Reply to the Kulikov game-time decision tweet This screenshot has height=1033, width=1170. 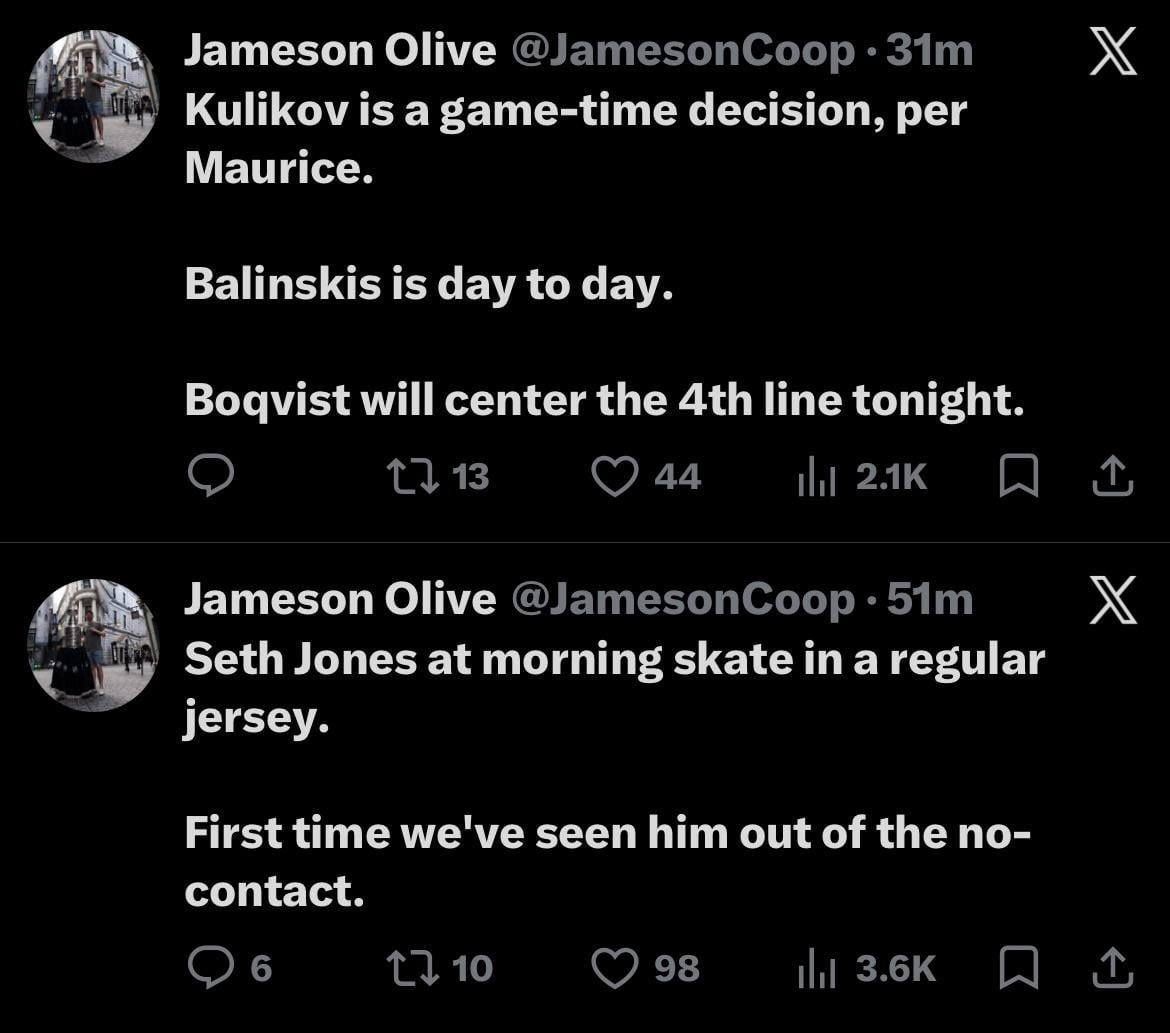pyautogui.click(x=211, y=477)
